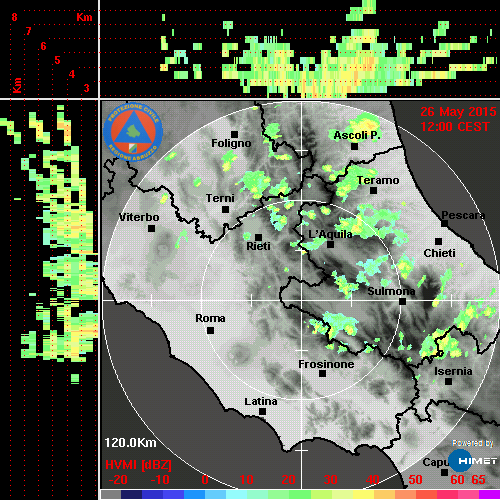
Task: Pick the yellow swatch on the dBZ colorbar
Action: (x=363, y=494)
